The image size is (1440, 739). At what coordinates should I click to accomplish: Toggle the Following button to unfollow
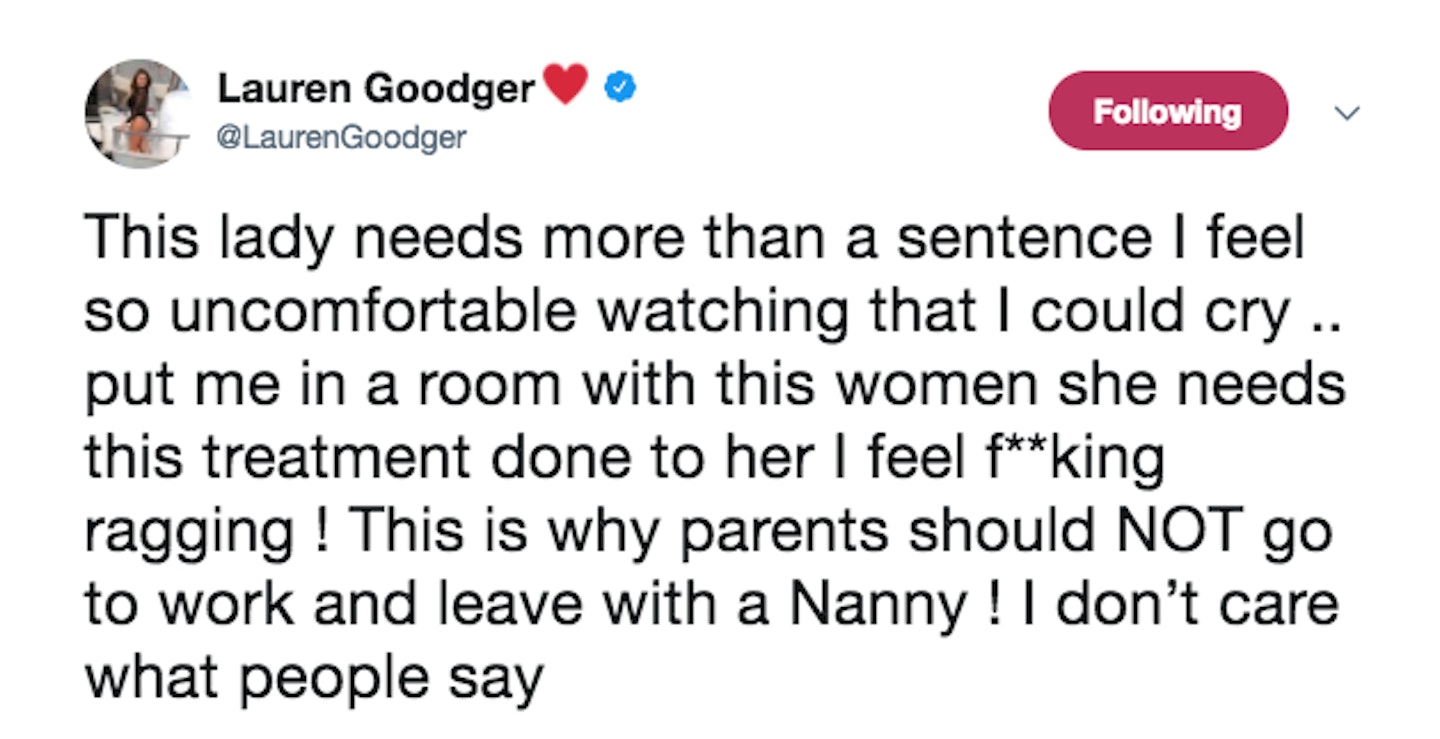pos(1166,111)
